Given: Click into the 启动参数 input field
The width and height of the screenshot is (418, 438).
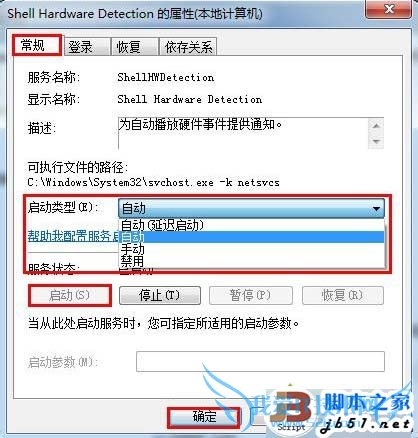Looking at the screenshot, I should (260, 361).
